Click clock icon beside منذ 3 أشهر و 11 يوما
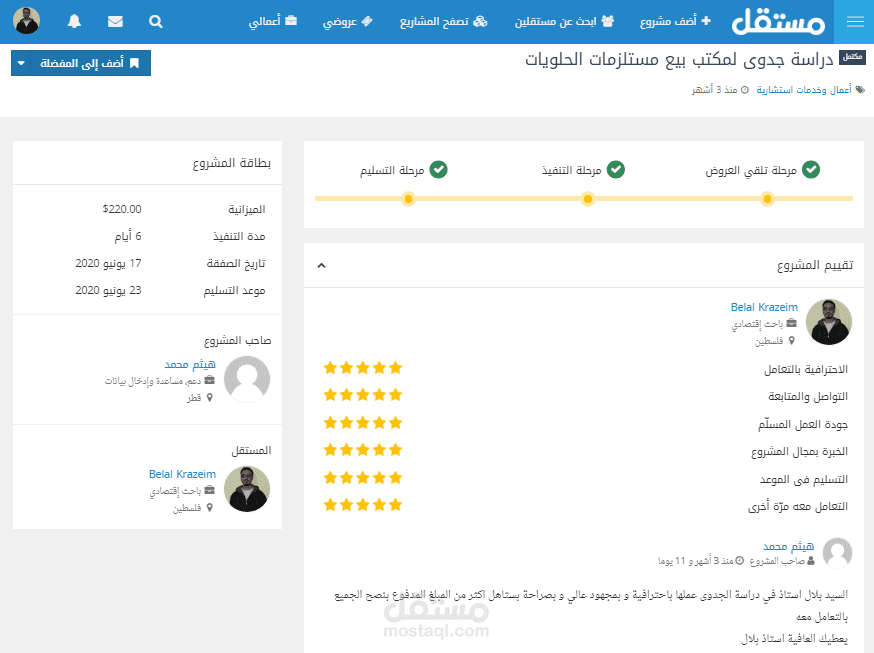This screenshot has height=653, width=874. click(x=739, y=561)
